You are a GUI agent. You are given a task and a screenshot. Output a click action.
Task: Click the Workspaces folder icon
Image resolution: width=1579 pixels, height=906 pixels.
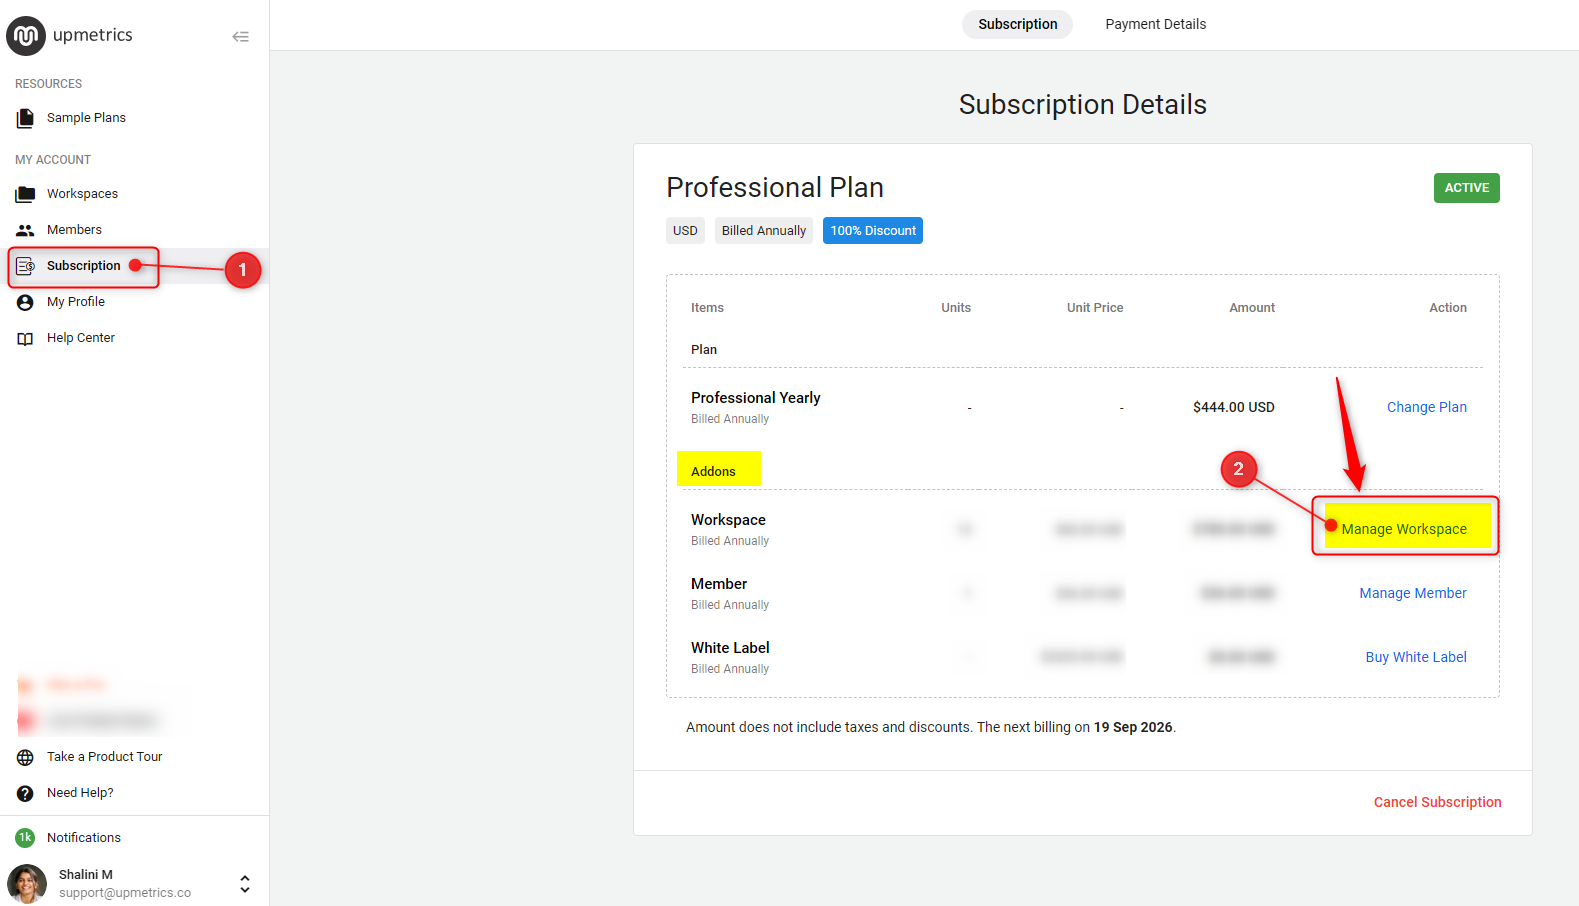point(25,194)
